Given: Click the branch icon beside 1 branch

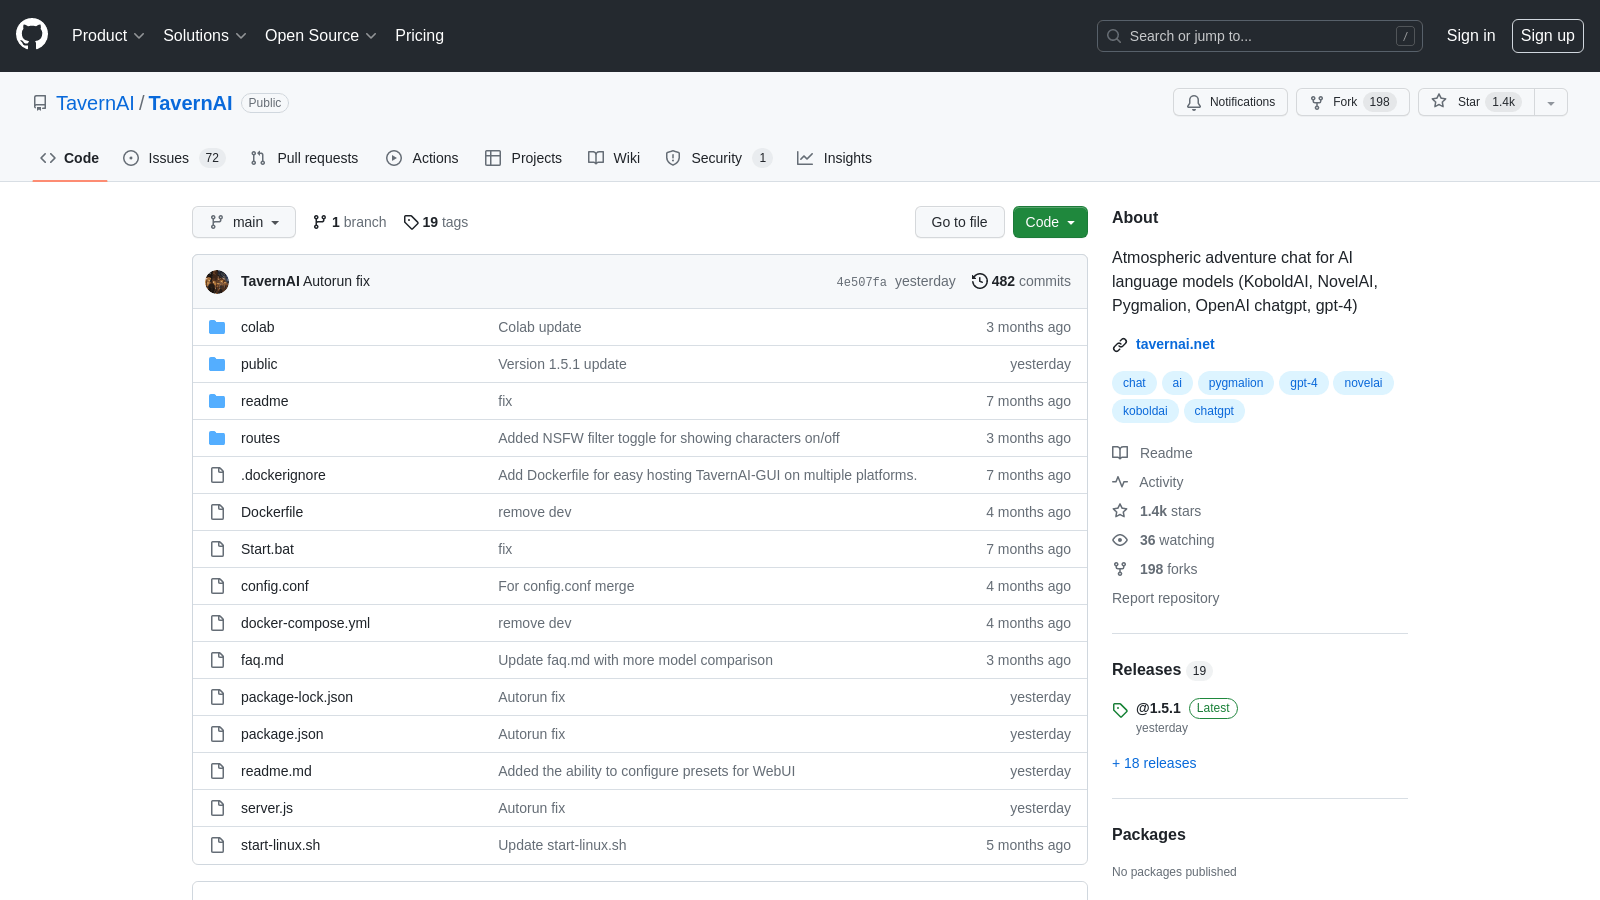Looking at the screenshot, I should (320, 222).
